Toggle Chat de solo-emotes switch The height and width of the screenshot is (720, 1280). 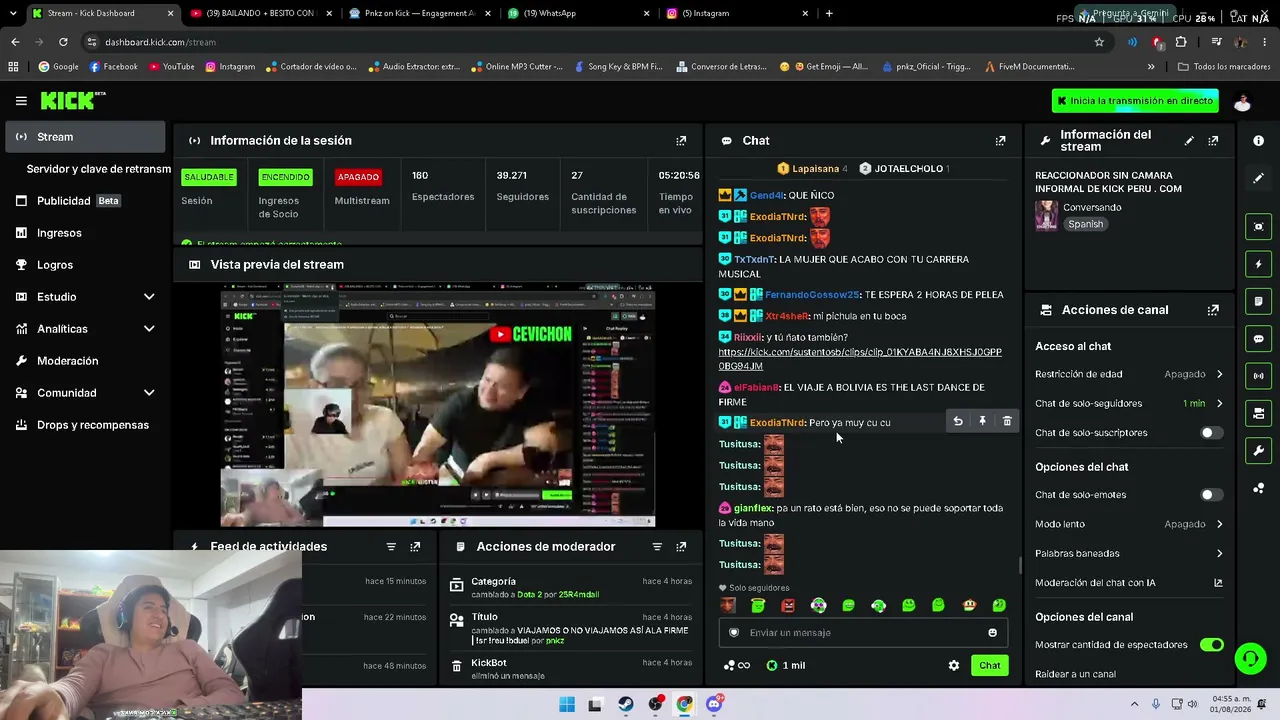coord(1211,495)
